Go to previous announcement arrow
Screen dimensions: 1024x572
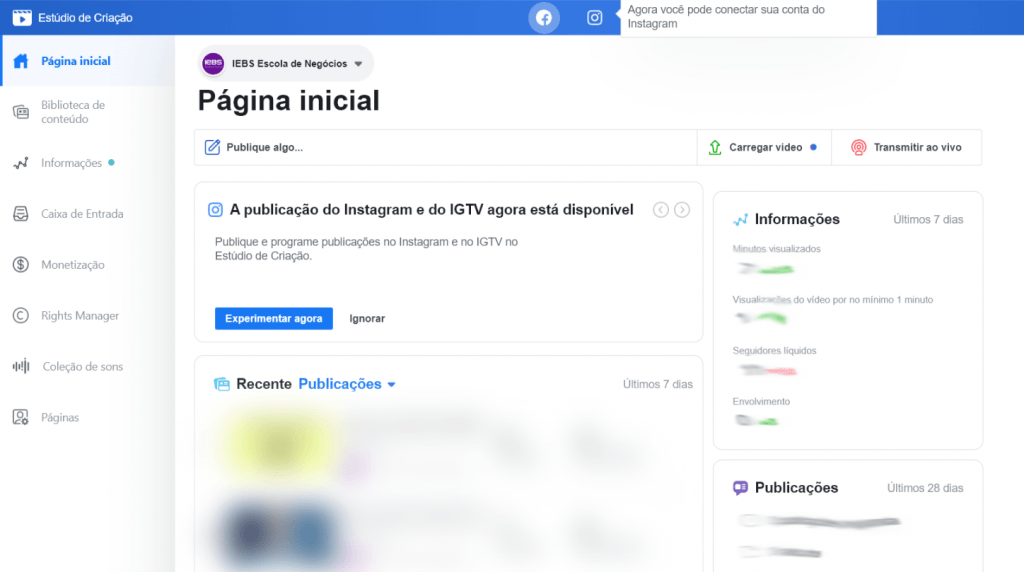[x=661, y=210]
